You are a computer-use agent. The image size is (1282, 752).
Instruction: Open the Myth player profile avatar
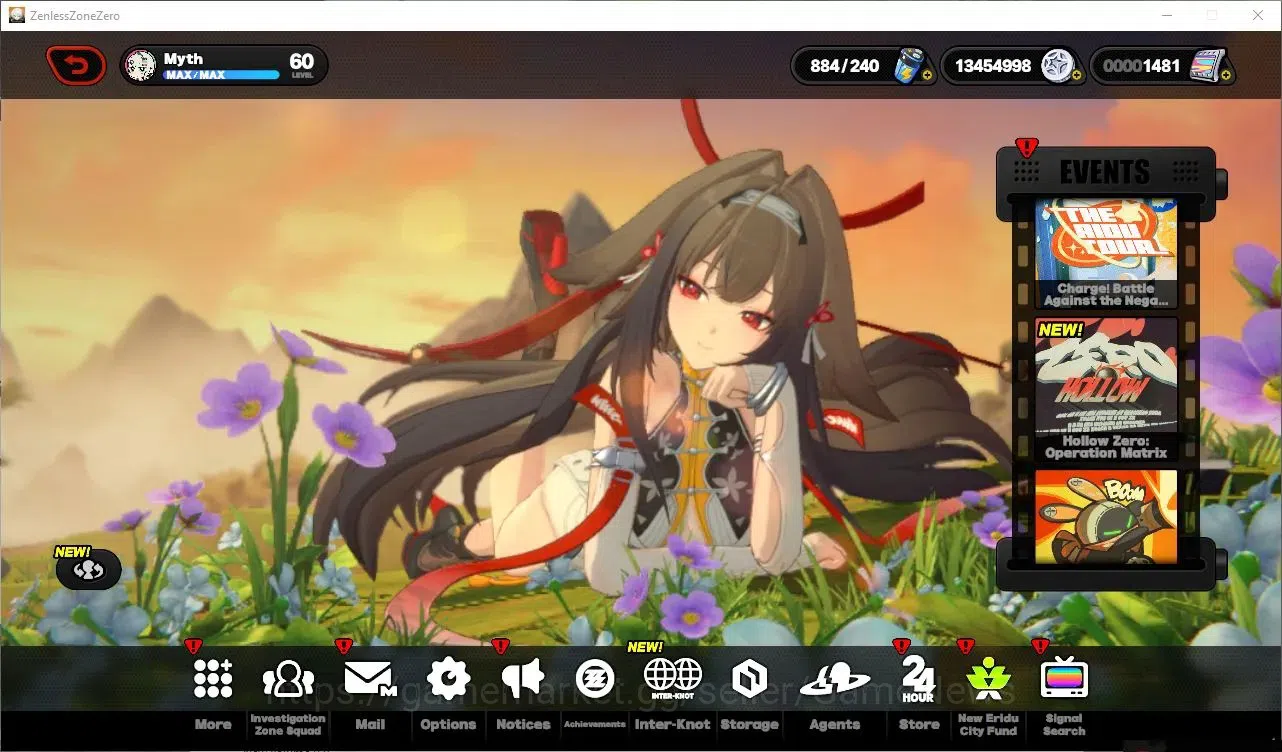point(141,66)
